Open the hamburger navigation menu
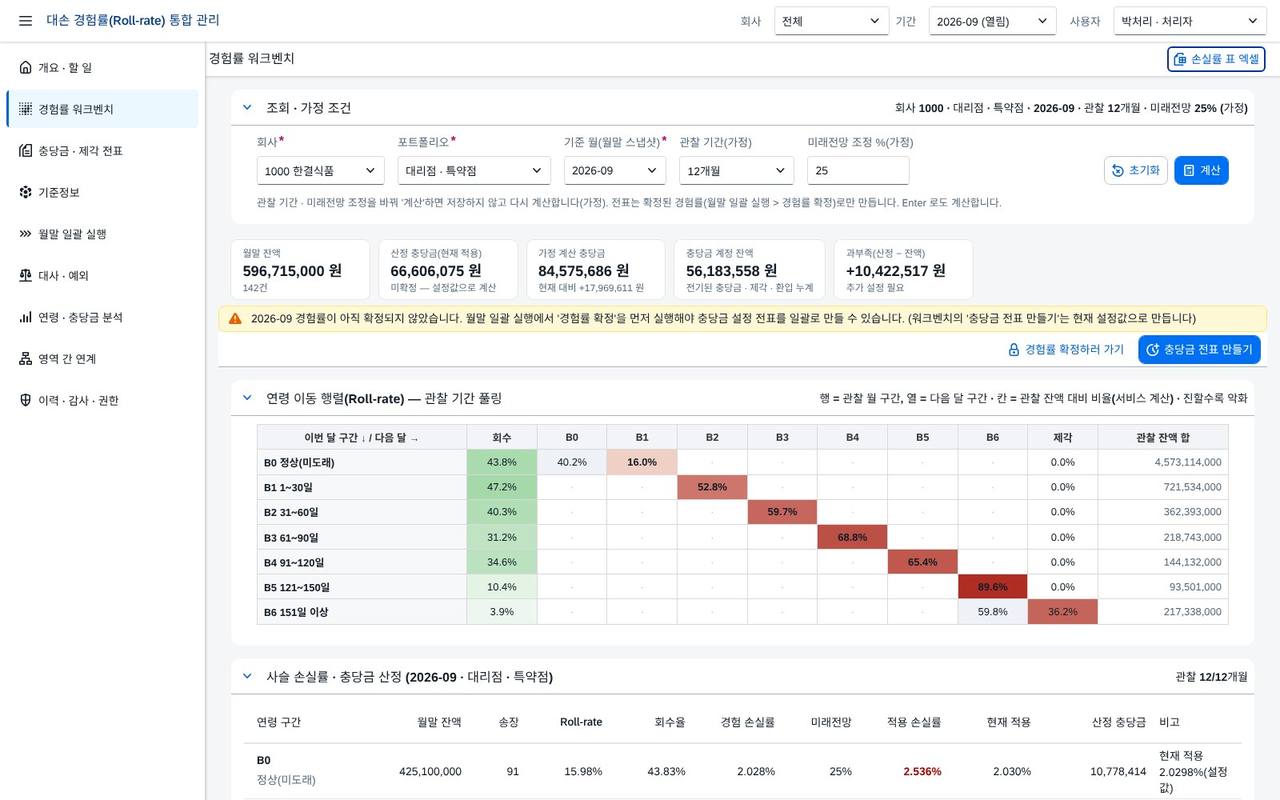Screen dimensions: 1280x800 [x=25, y=21]
